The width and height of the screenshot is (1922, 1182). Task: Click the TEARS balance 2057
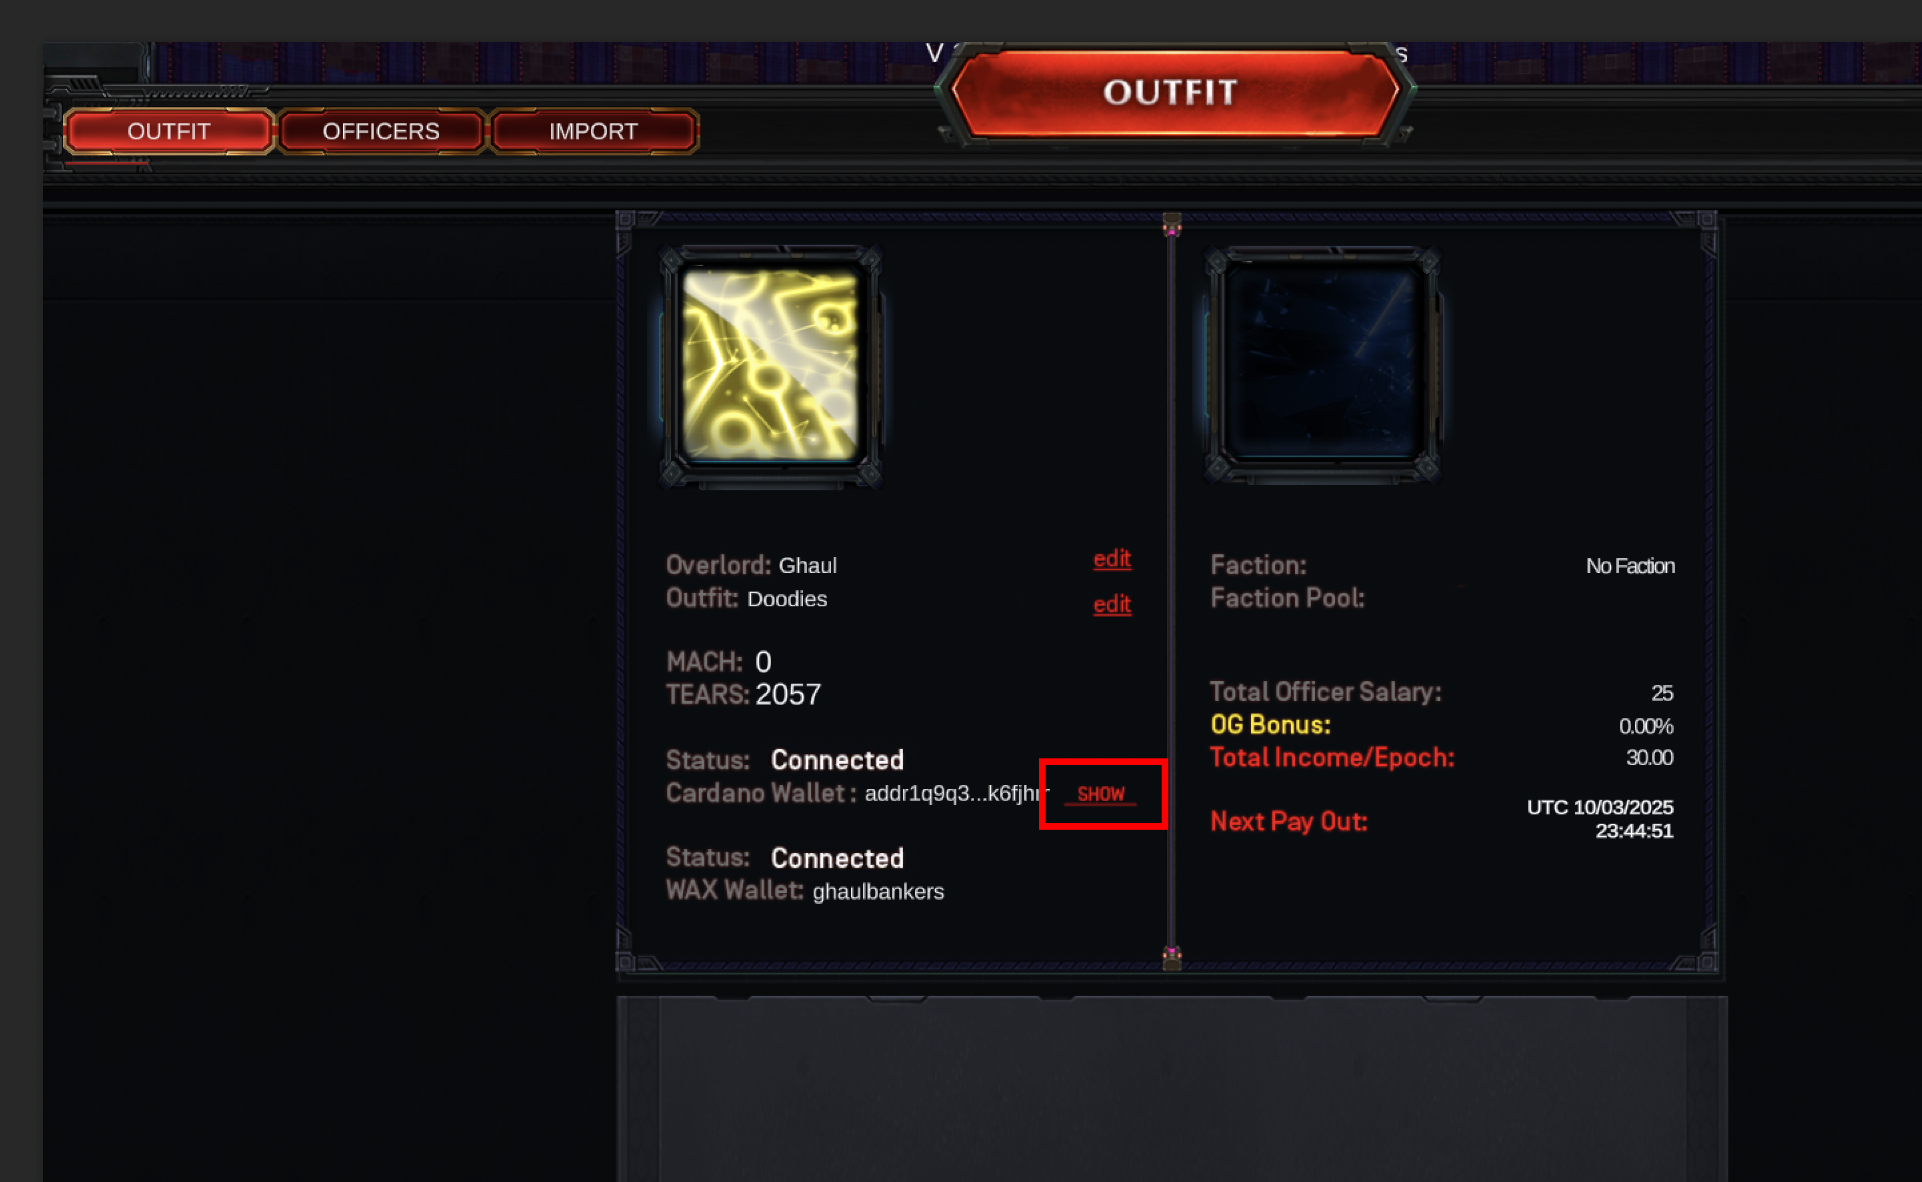(788, 694)
